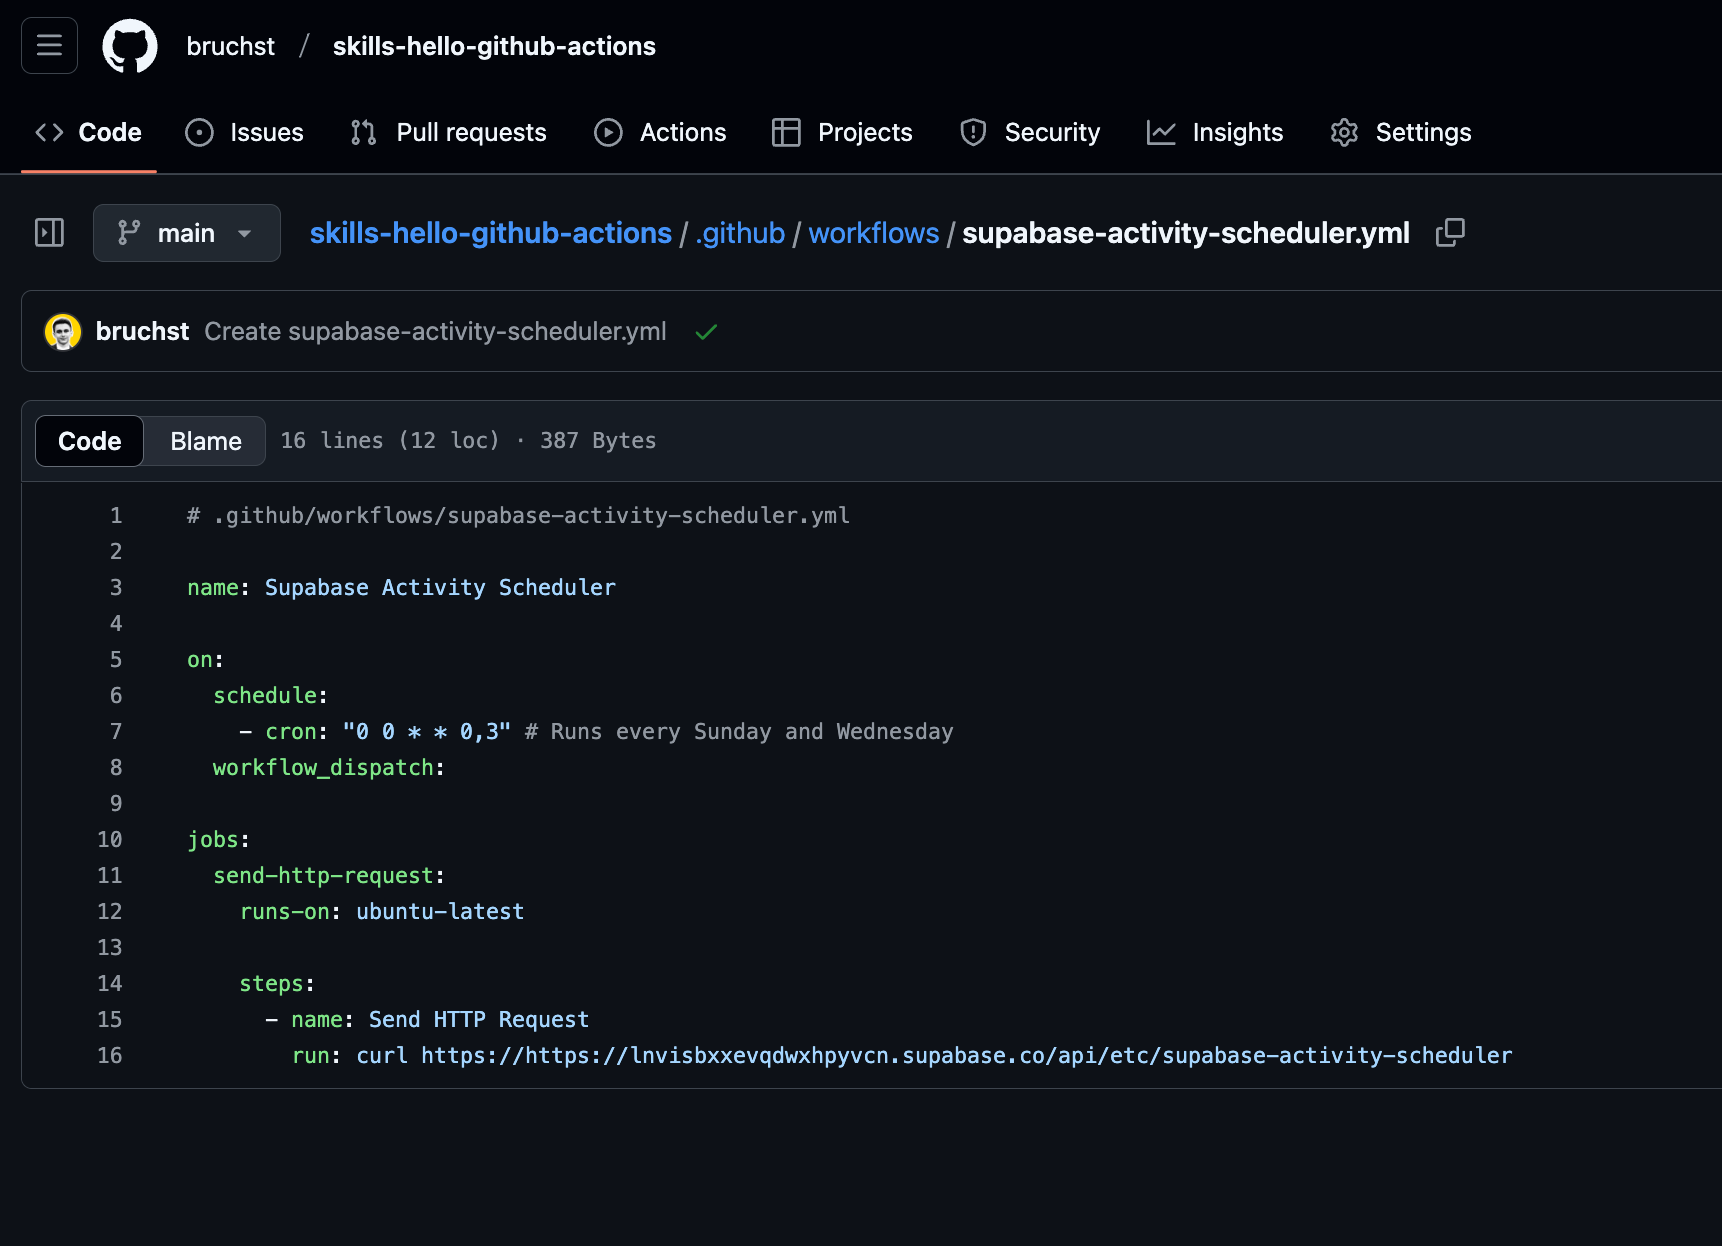Click the "Supabase Activity Scheduler" name value
The height and width of the screenshot is (1246, 1722).
click(x=440, y=588)
